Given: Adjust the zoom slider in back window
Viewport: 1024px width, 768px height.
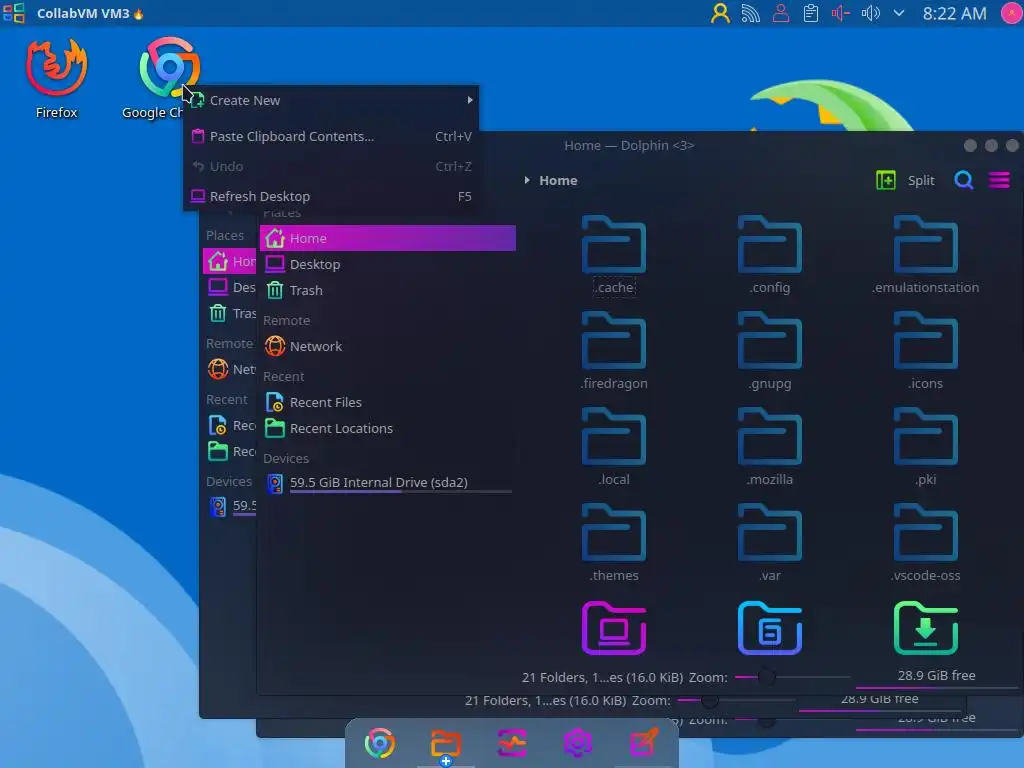Looking at the screenshot, I should [x=736, y=701].
